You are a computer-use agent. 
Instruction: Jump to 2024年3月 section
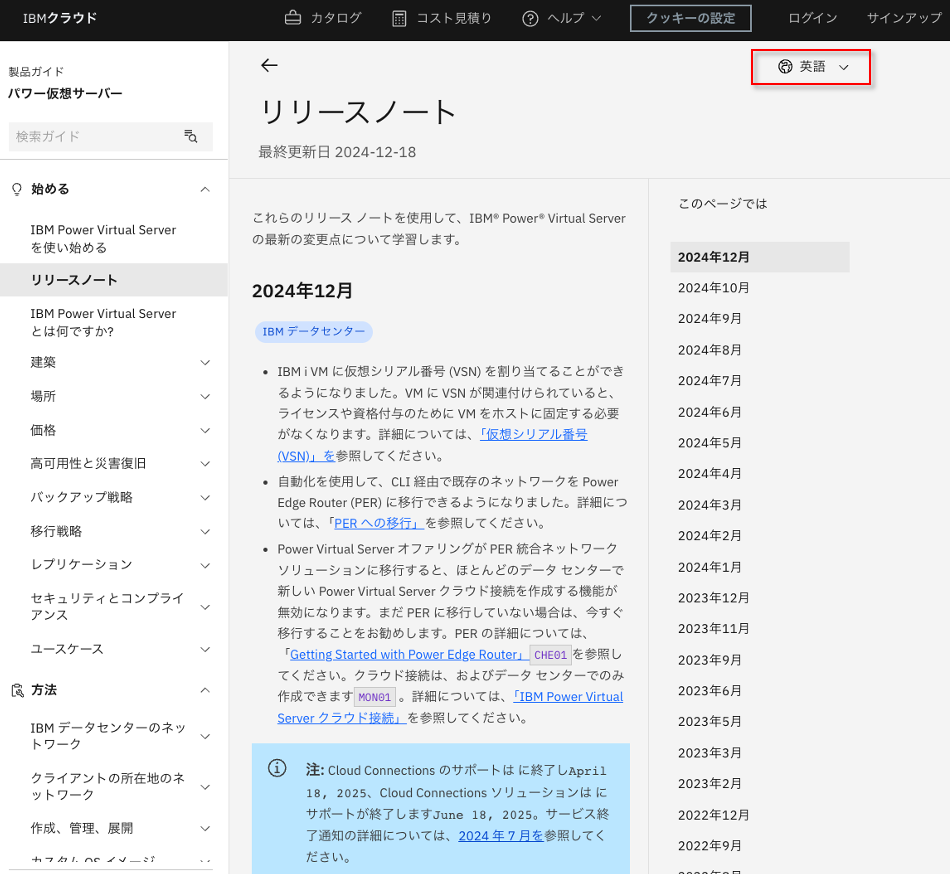(709, 505)
